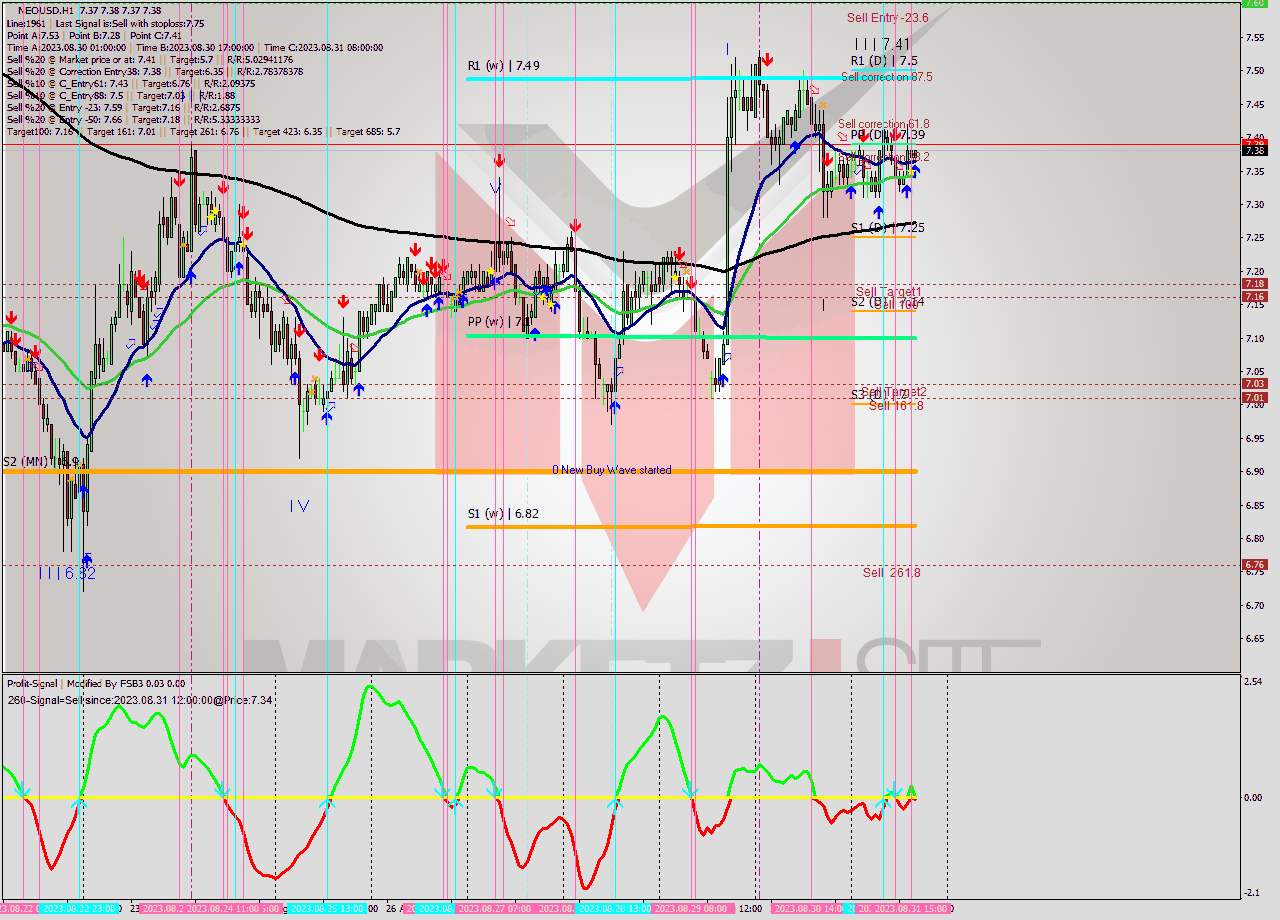This screenshot has height=920, width=1280.
Task: Click the 'I I I 6.32' wave label
Action: click(67, 573)
